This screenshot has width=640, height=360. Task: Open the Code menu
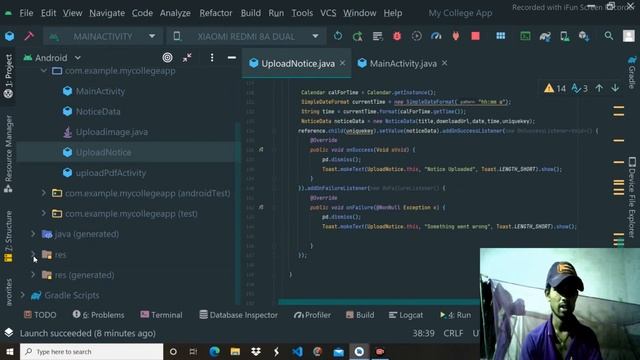tap(142, 13)
